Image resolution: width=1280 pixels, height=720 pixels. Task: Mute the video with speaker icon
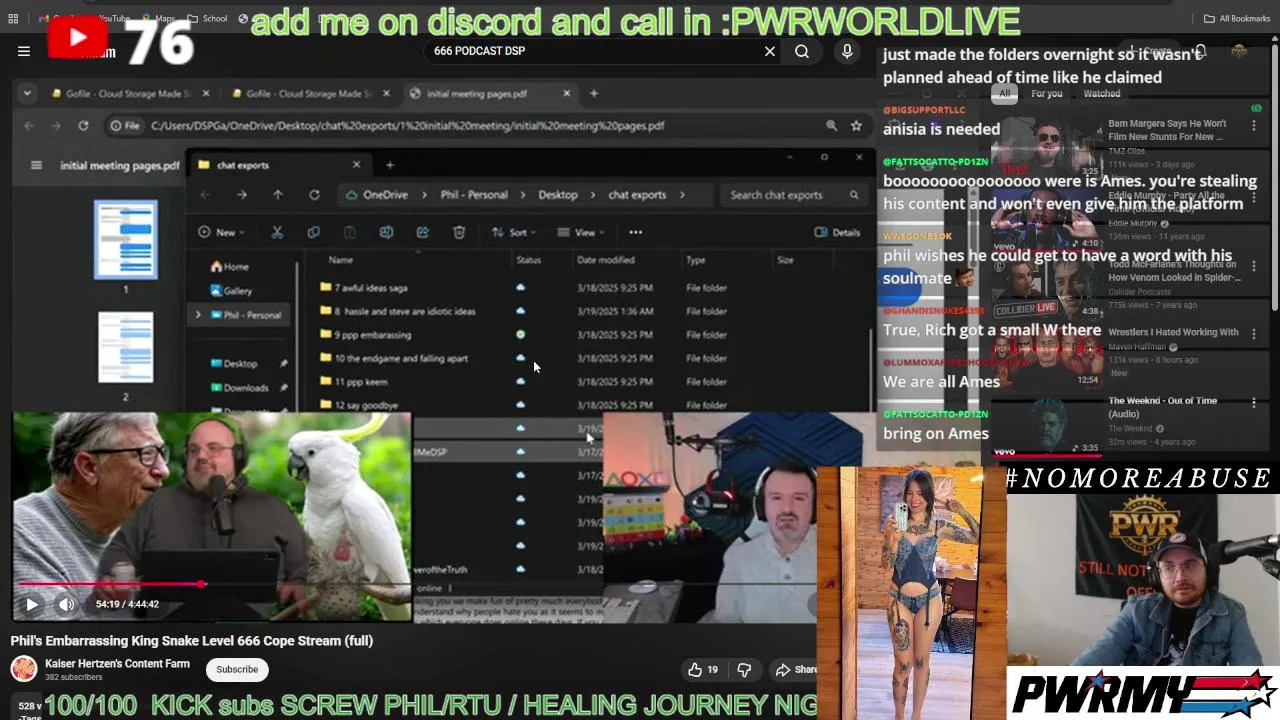coord(66,604)
